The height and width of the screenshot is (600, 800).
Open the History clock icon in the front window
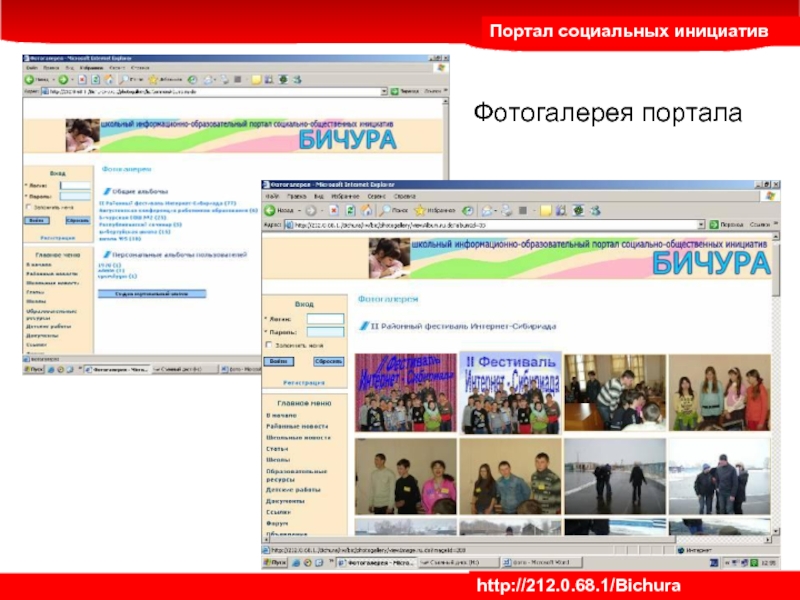[x=467, y=210]
